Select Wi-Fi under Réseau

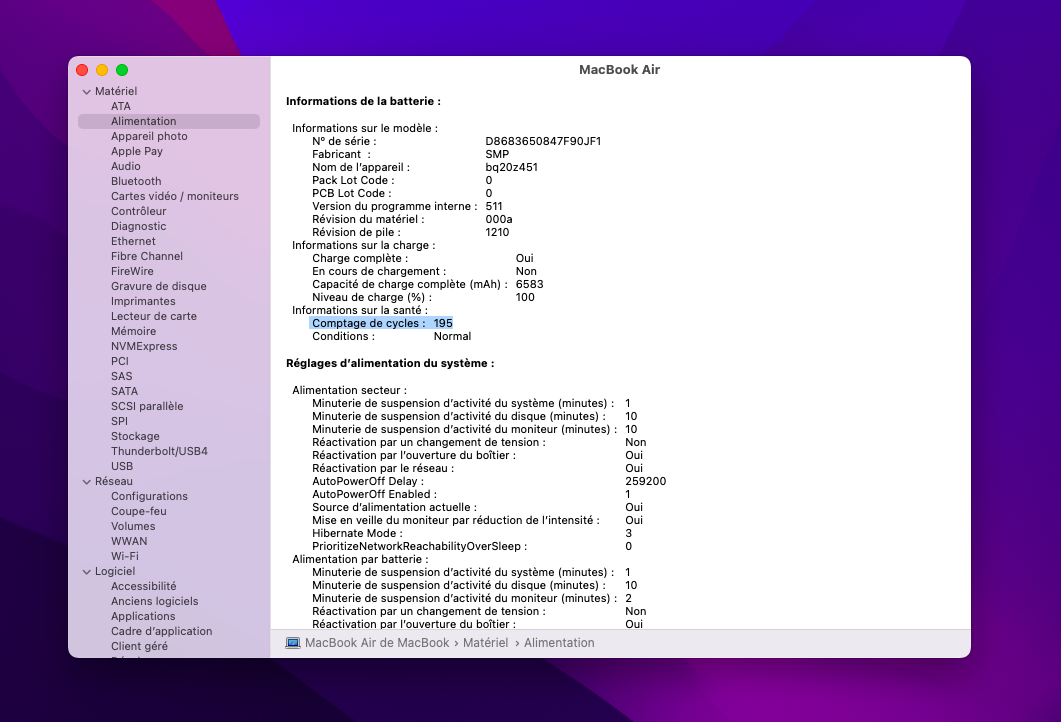125,556
